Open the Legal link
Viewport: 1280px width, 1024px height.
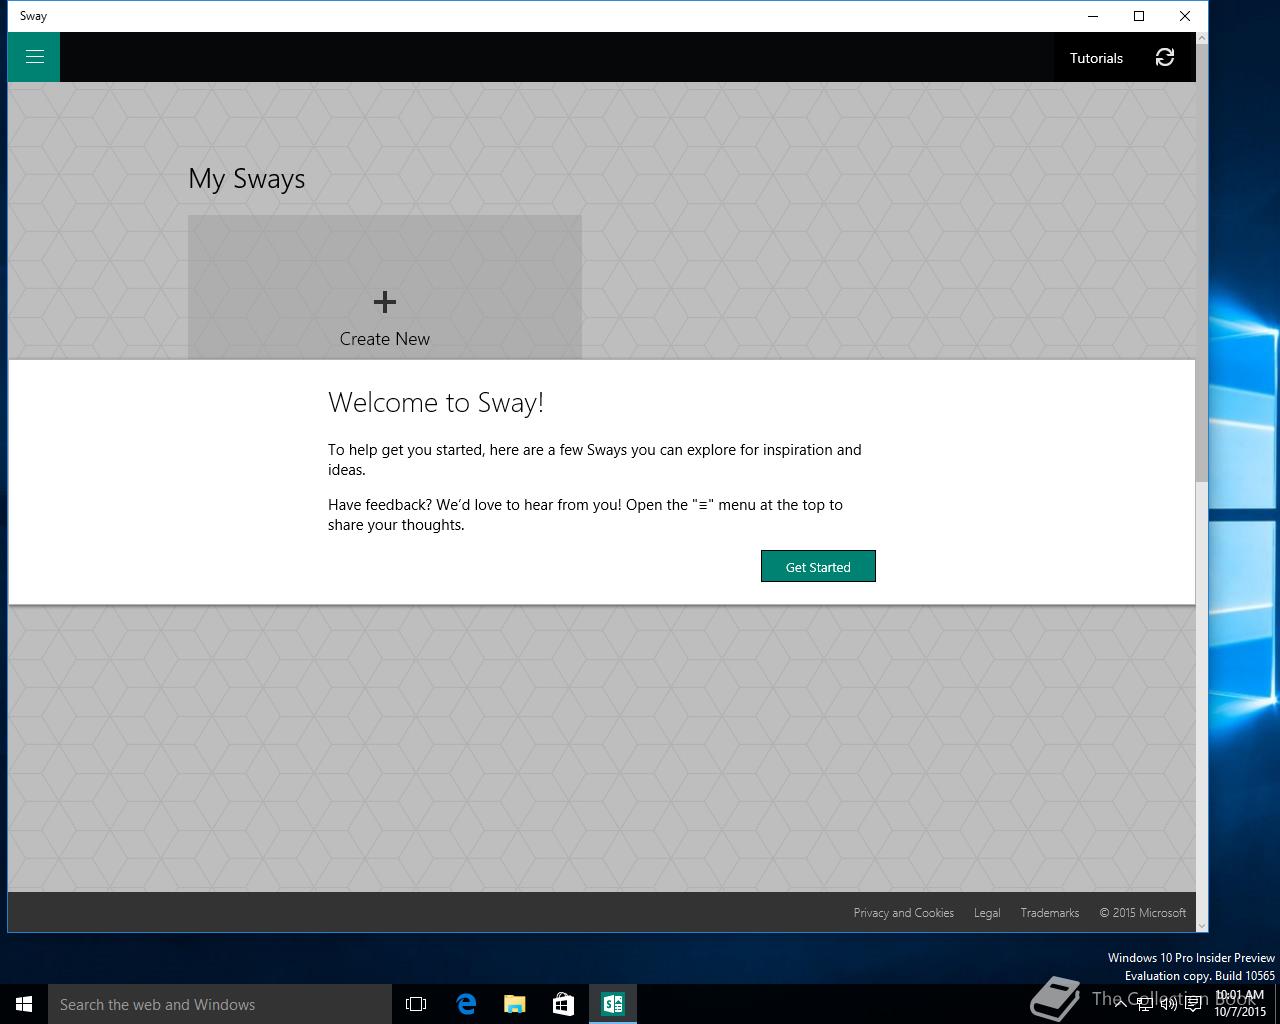[x=987, y=913]
